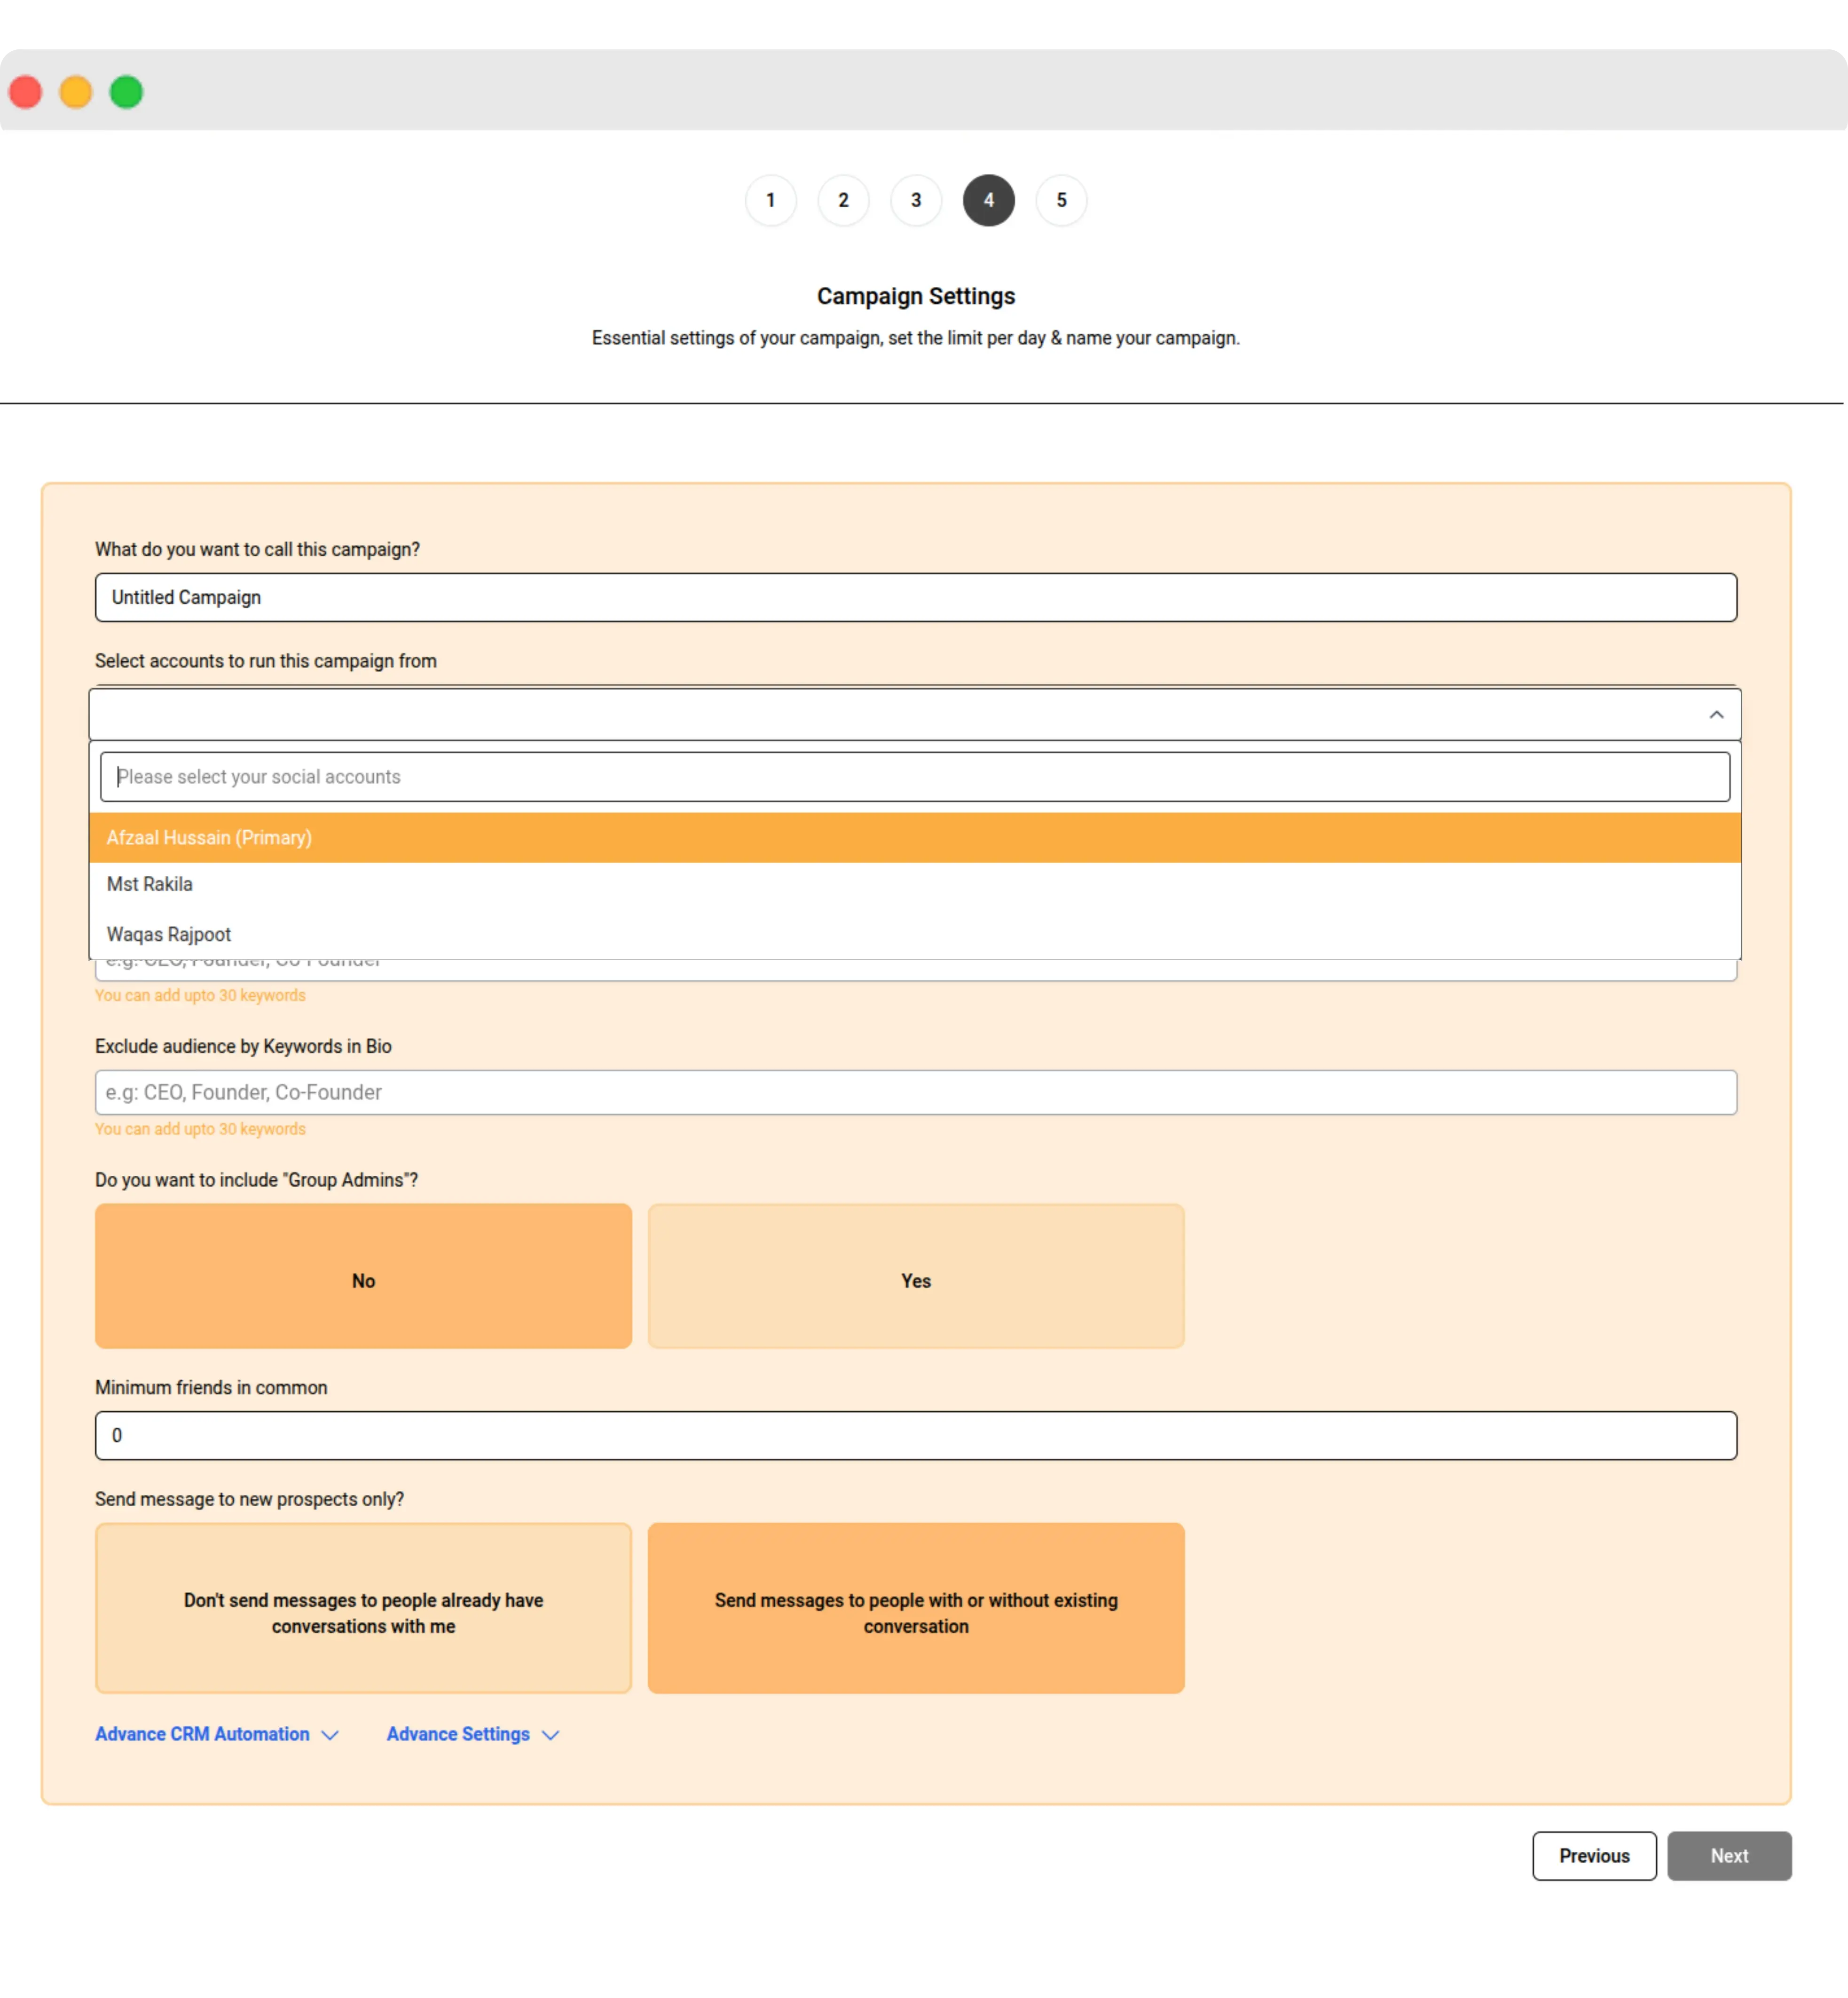
Task: Select "Yes" for including Group Admins
Action: 916,1276
